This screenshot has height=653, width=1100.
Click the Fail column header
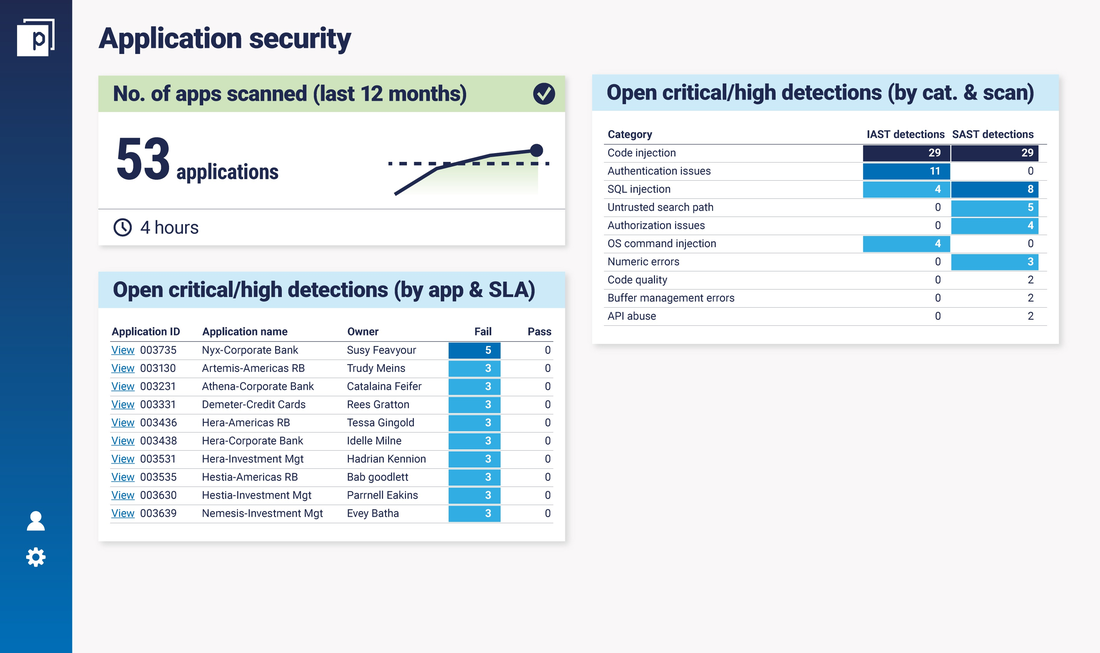tap(483, 331)
